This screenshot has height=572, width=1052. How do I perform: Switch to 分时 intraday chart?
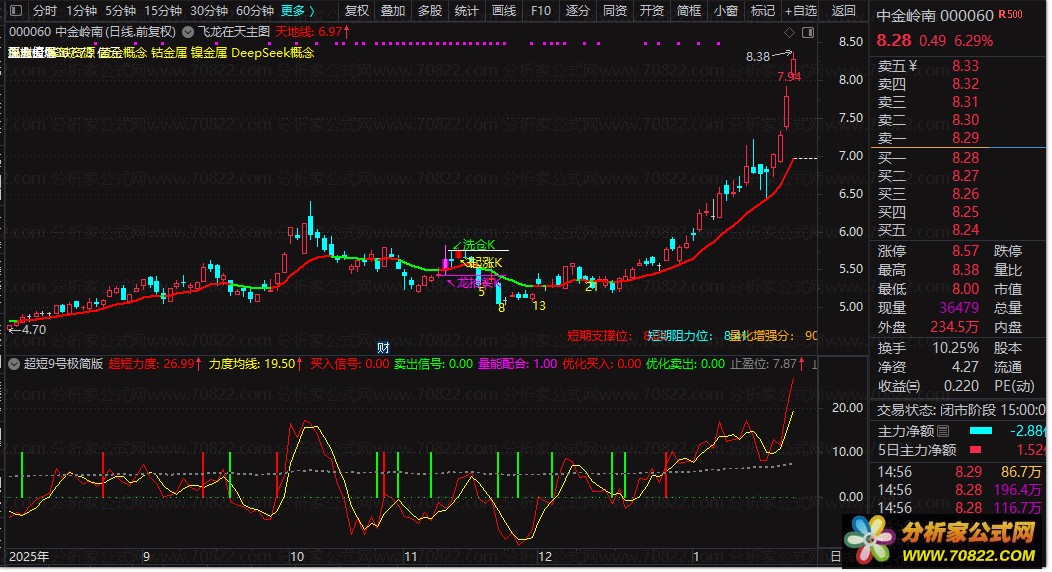click(45, 11)
